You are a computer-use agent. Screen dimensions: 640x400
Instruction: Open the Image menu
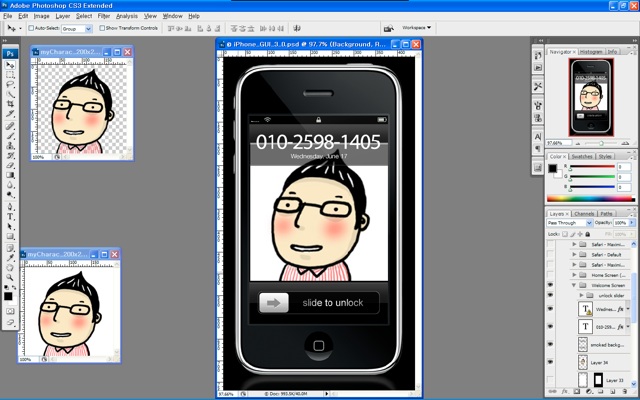pyautogui.click(x=41, y=16)
